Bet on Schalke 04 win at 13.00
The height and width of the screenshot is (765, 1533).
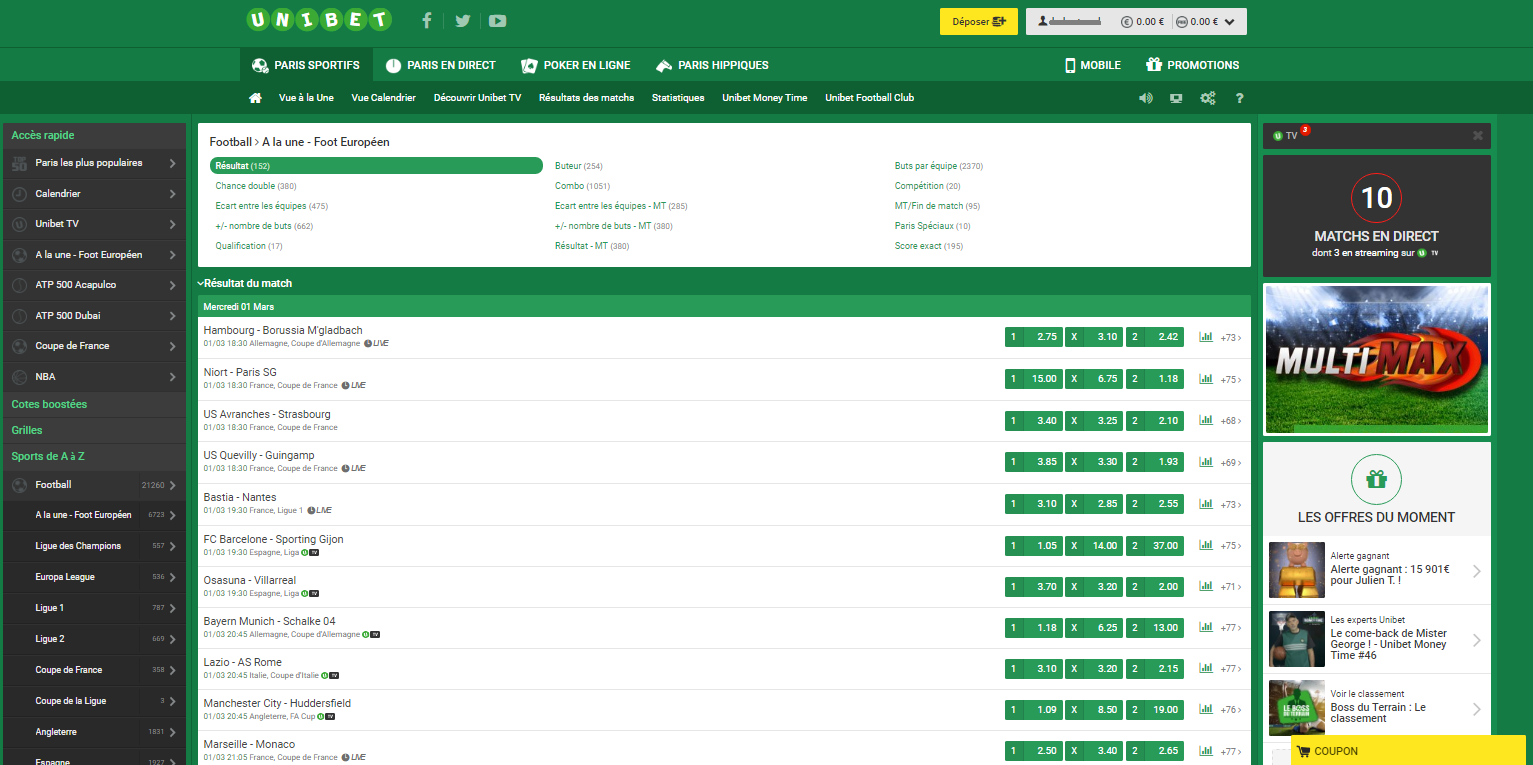tap(1155, 628)
